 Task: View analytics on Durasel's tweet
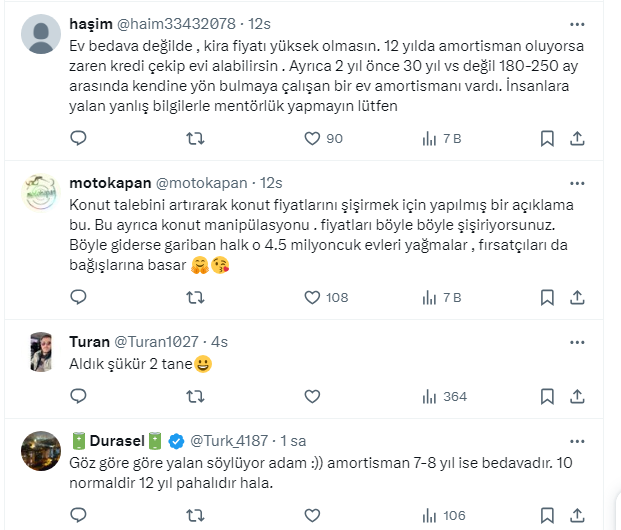(431, 515)
